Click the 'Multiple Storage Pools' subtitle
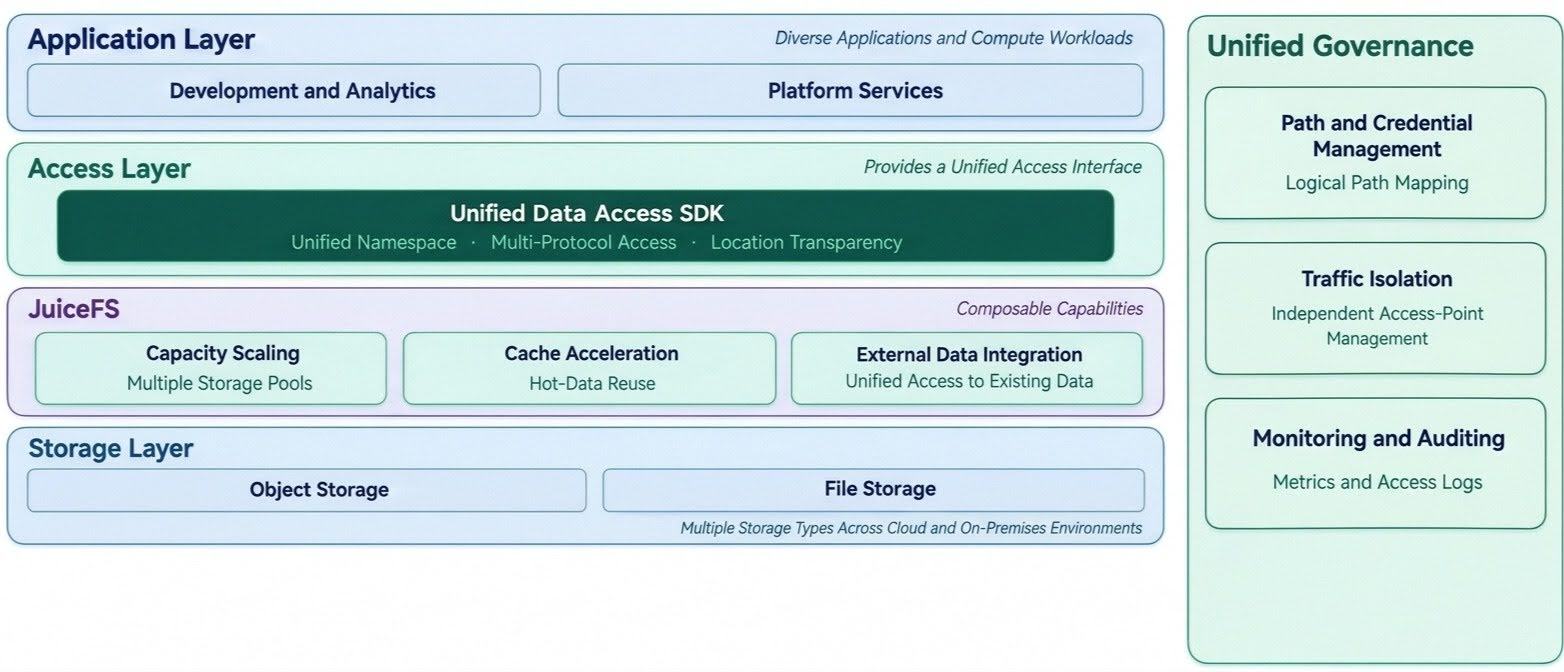The image size is (1564, 672). [220, 384]
